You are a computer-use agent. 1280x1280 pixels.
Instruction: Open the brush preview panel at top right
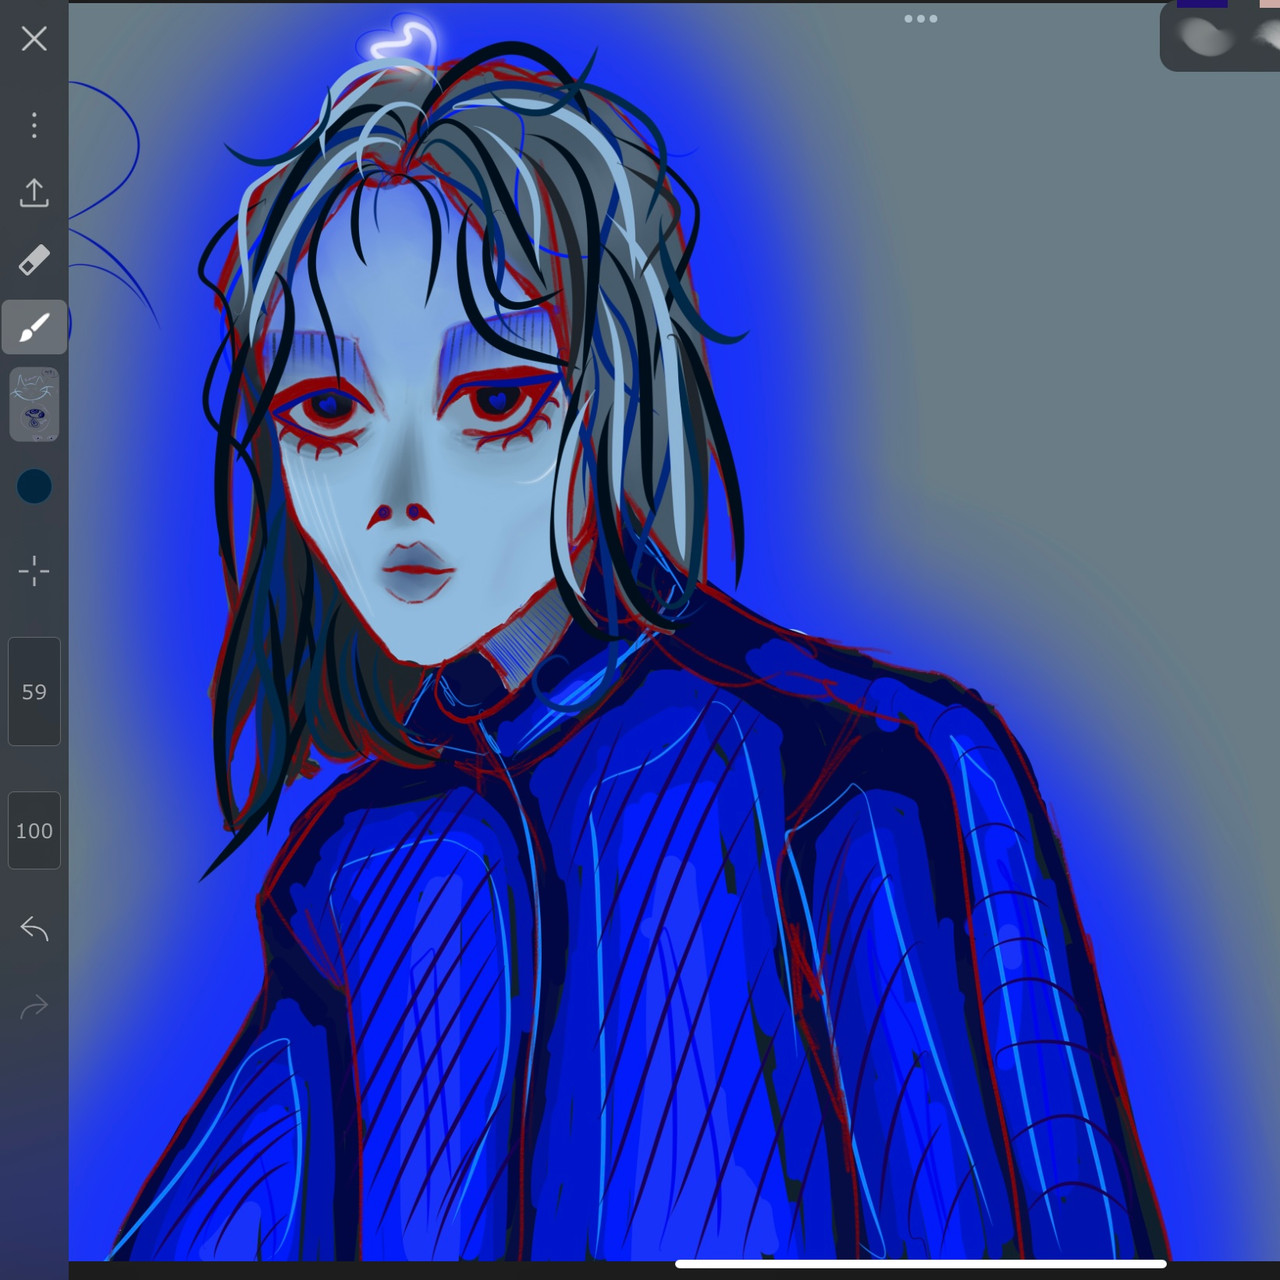click(x=1220, y=36)
